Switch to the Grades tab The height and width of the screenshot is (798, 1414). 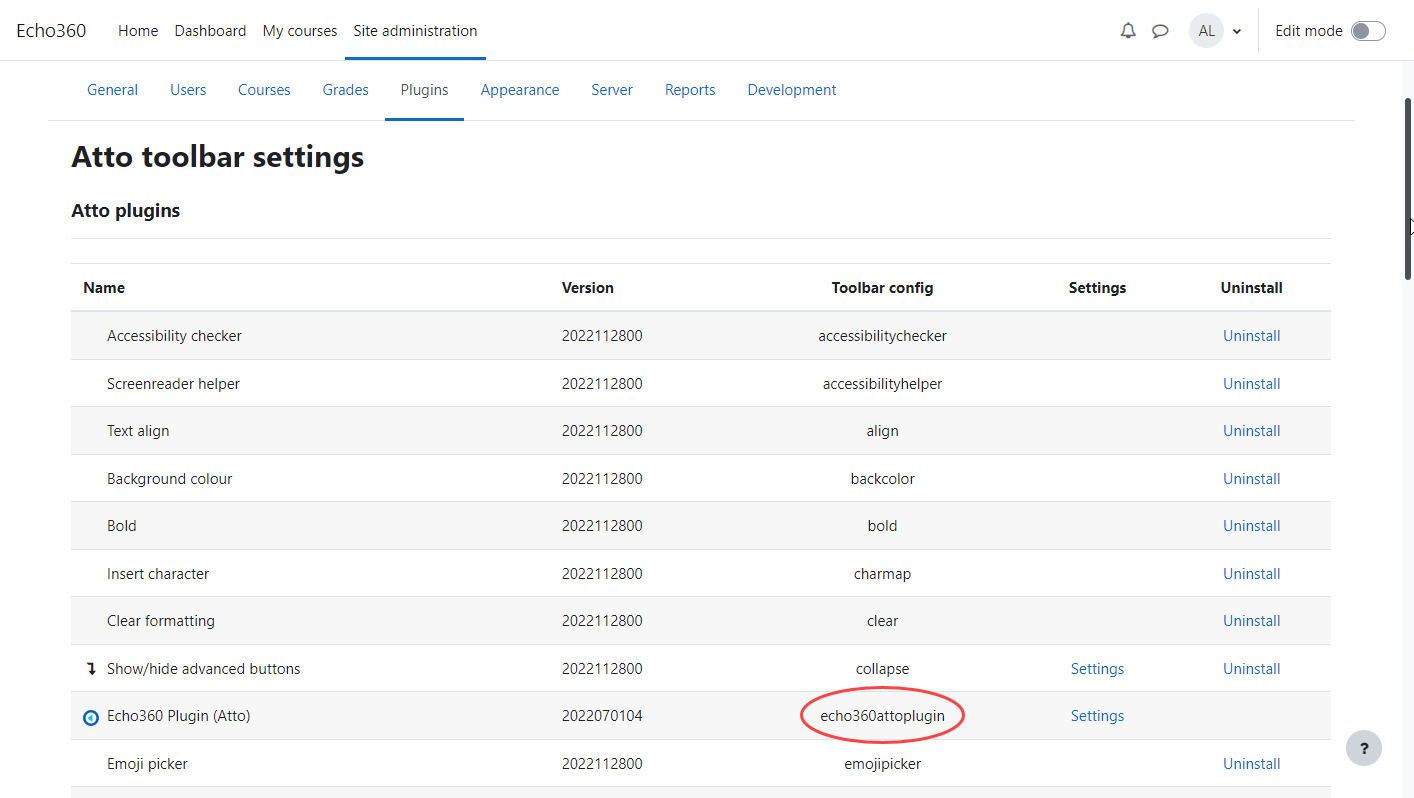coord(346,90)
